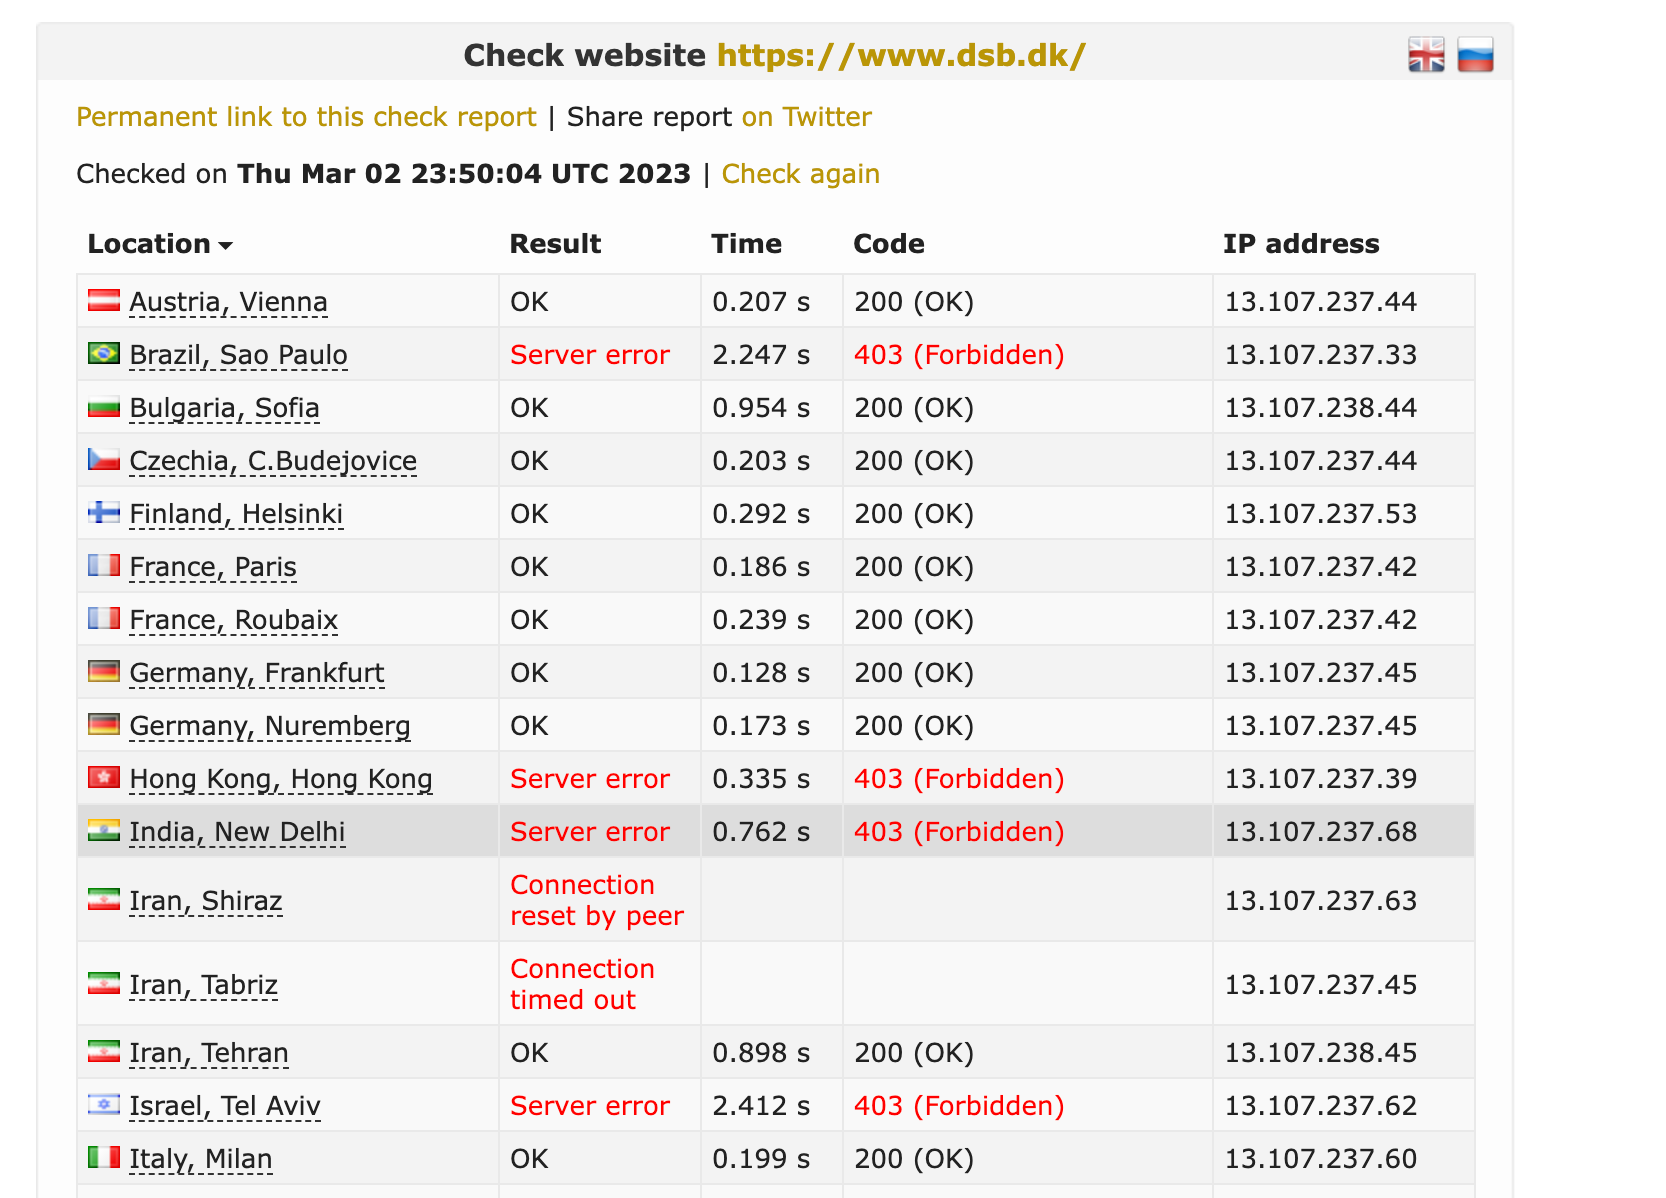Click the Czechia flag icon
Screen dimensions: 1666x1198
pos(104,459)
